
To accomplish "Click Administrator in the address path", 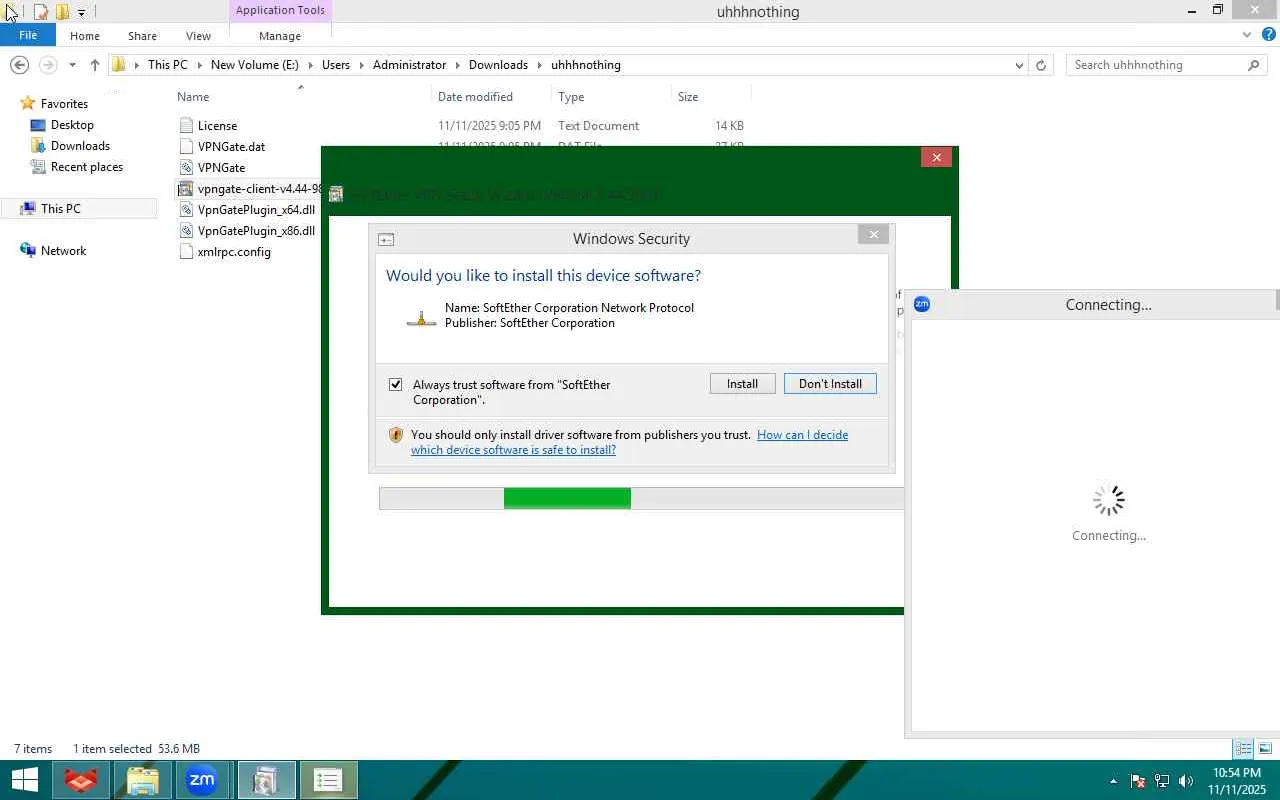I will (409, 65).
